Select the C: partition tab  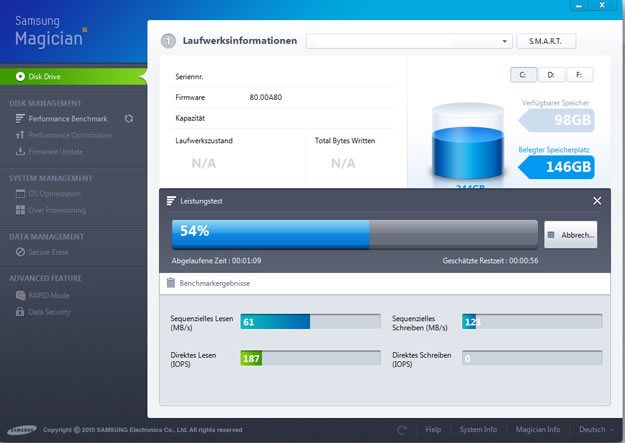coord(523,75)
